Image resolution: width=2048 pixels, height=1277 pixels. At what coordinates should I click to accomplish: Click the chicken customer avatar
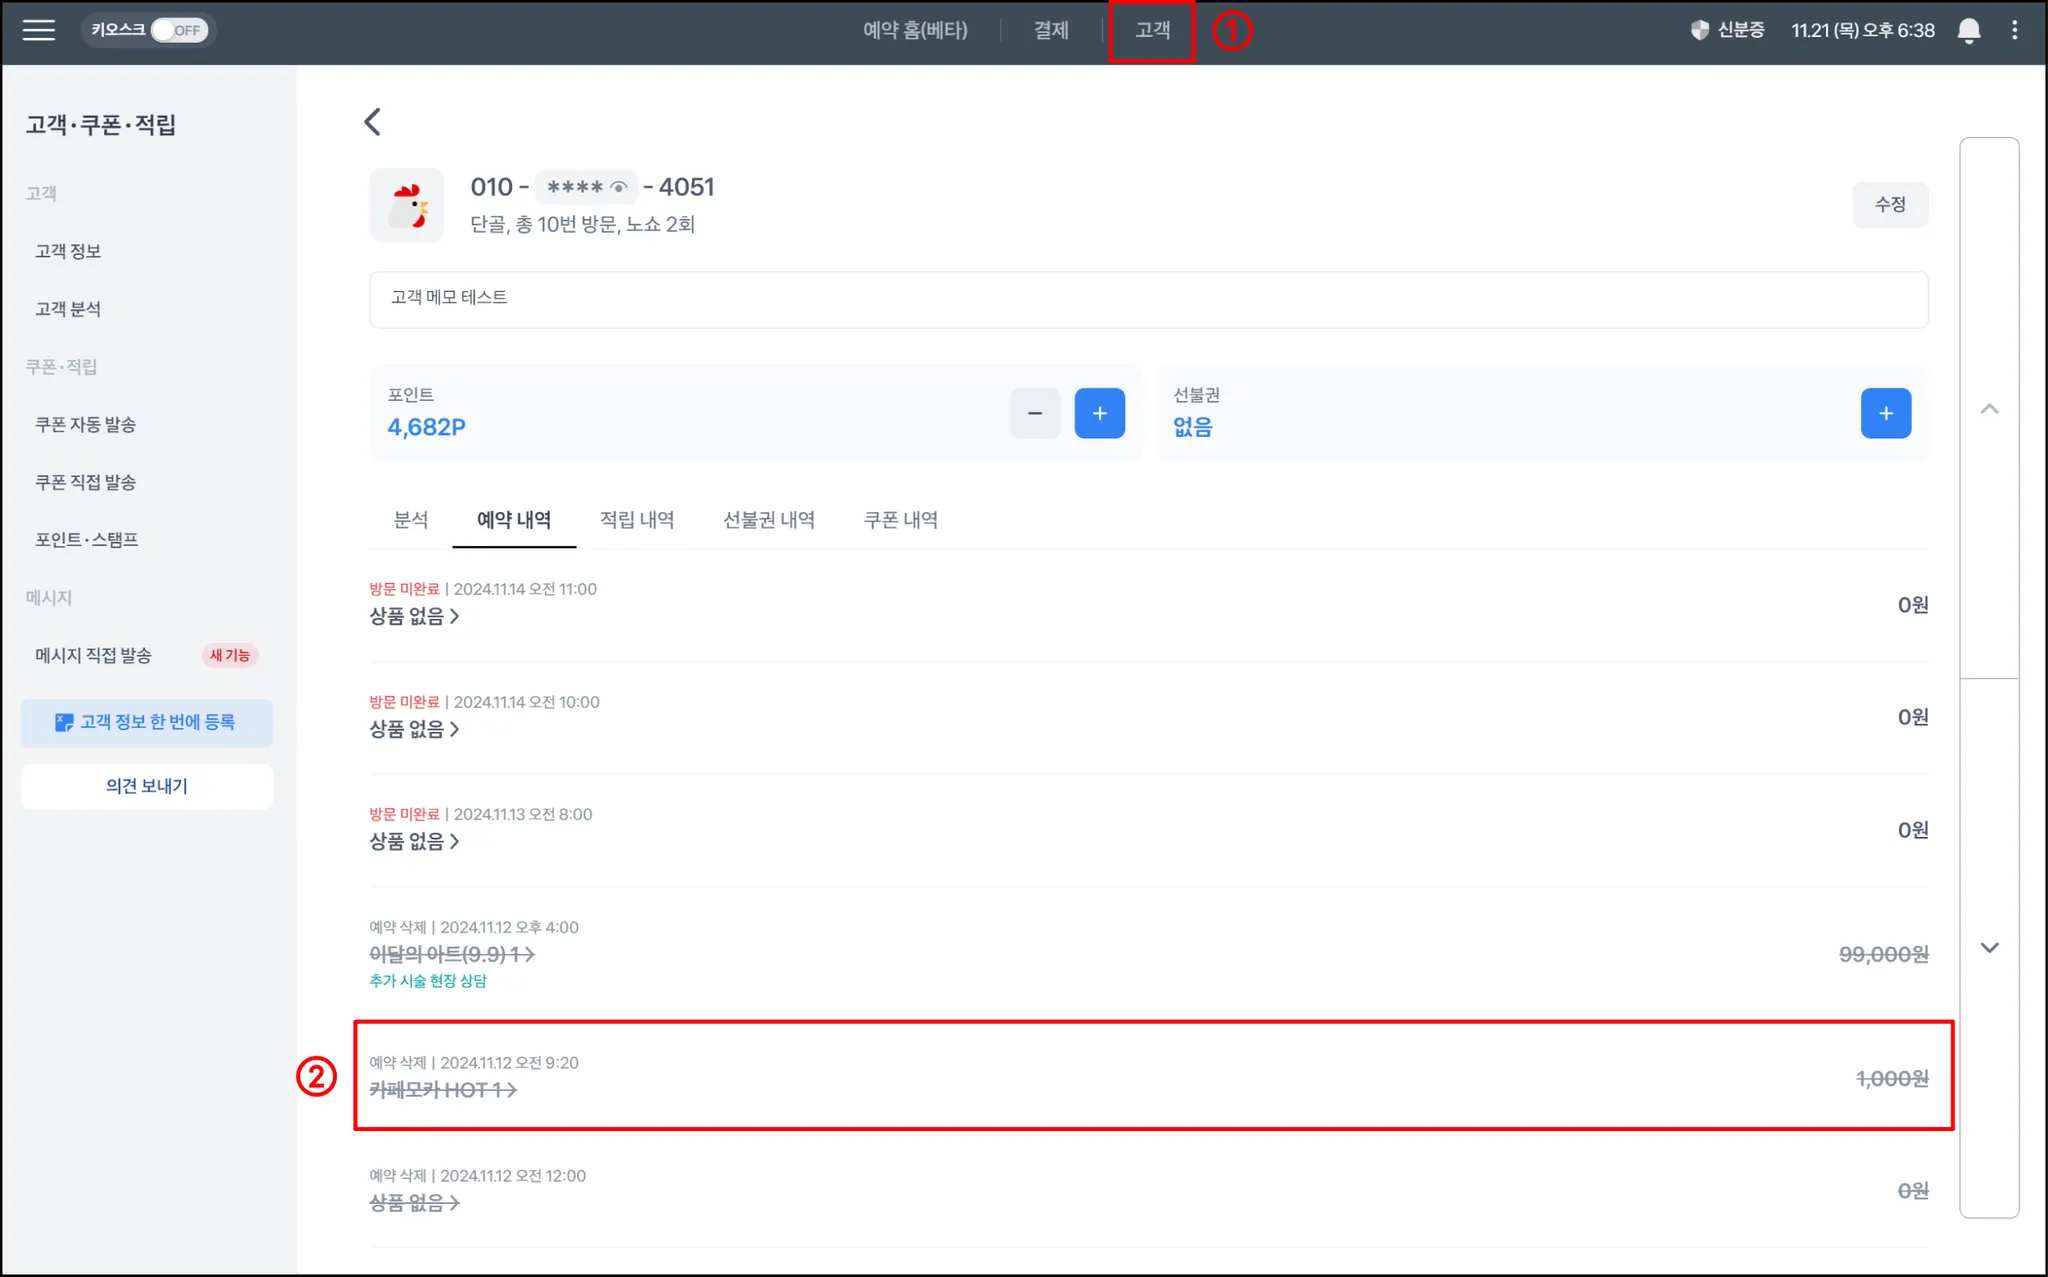pyautogui.click(x=407, y=205)
